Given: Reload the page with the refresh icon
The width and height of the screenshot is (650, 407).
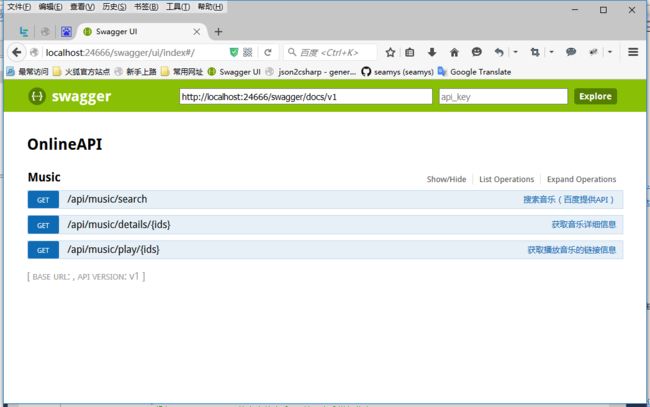Looking at the screenshot, I should [268, 52].
